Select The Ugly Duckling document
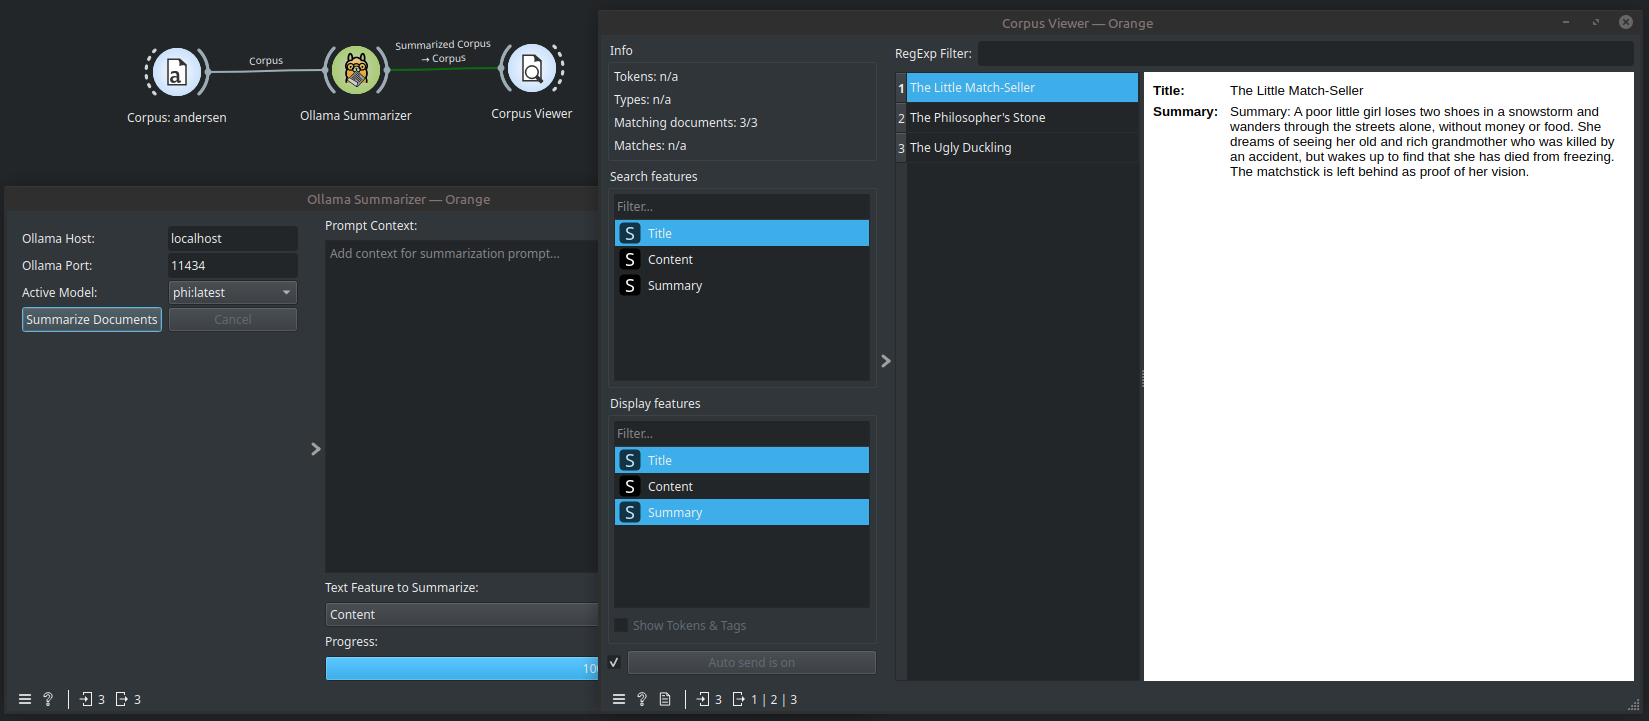The height and width of the screenshot is (721, 1649). tap(1022, 147)
